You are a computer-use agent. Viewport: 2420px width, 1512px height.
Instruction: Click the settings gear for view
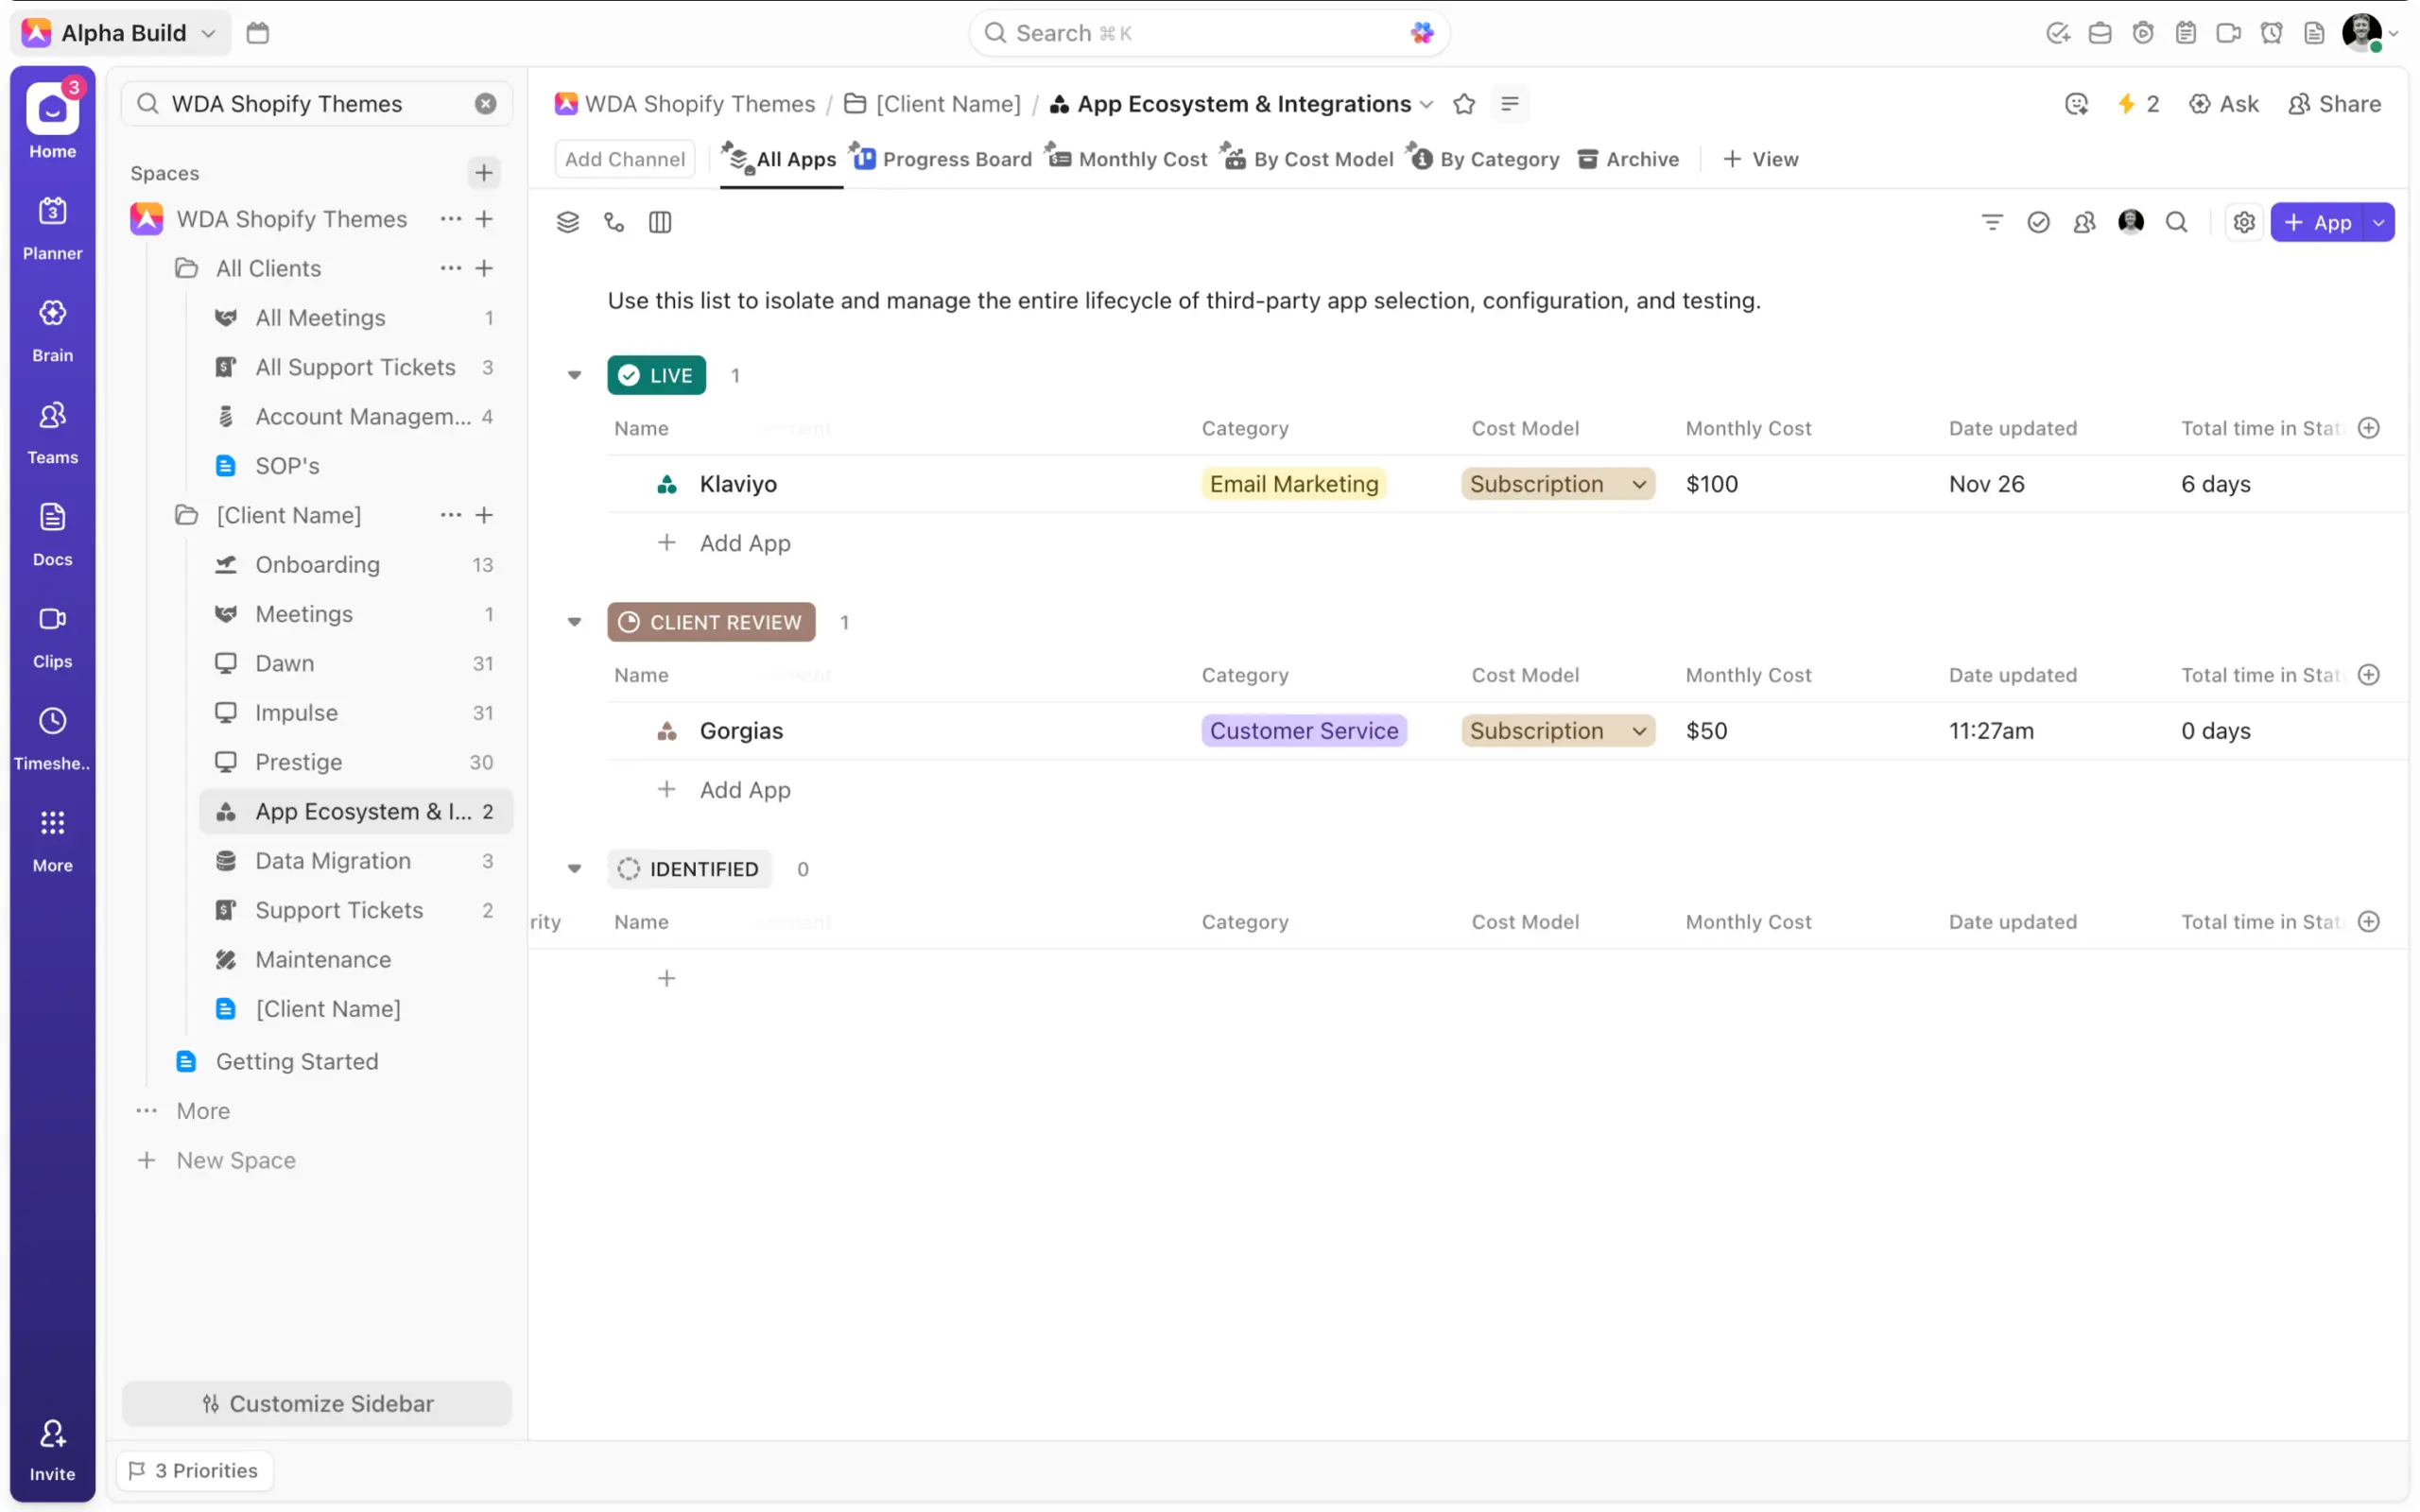pyautogui.click(x=2243, y=222)
